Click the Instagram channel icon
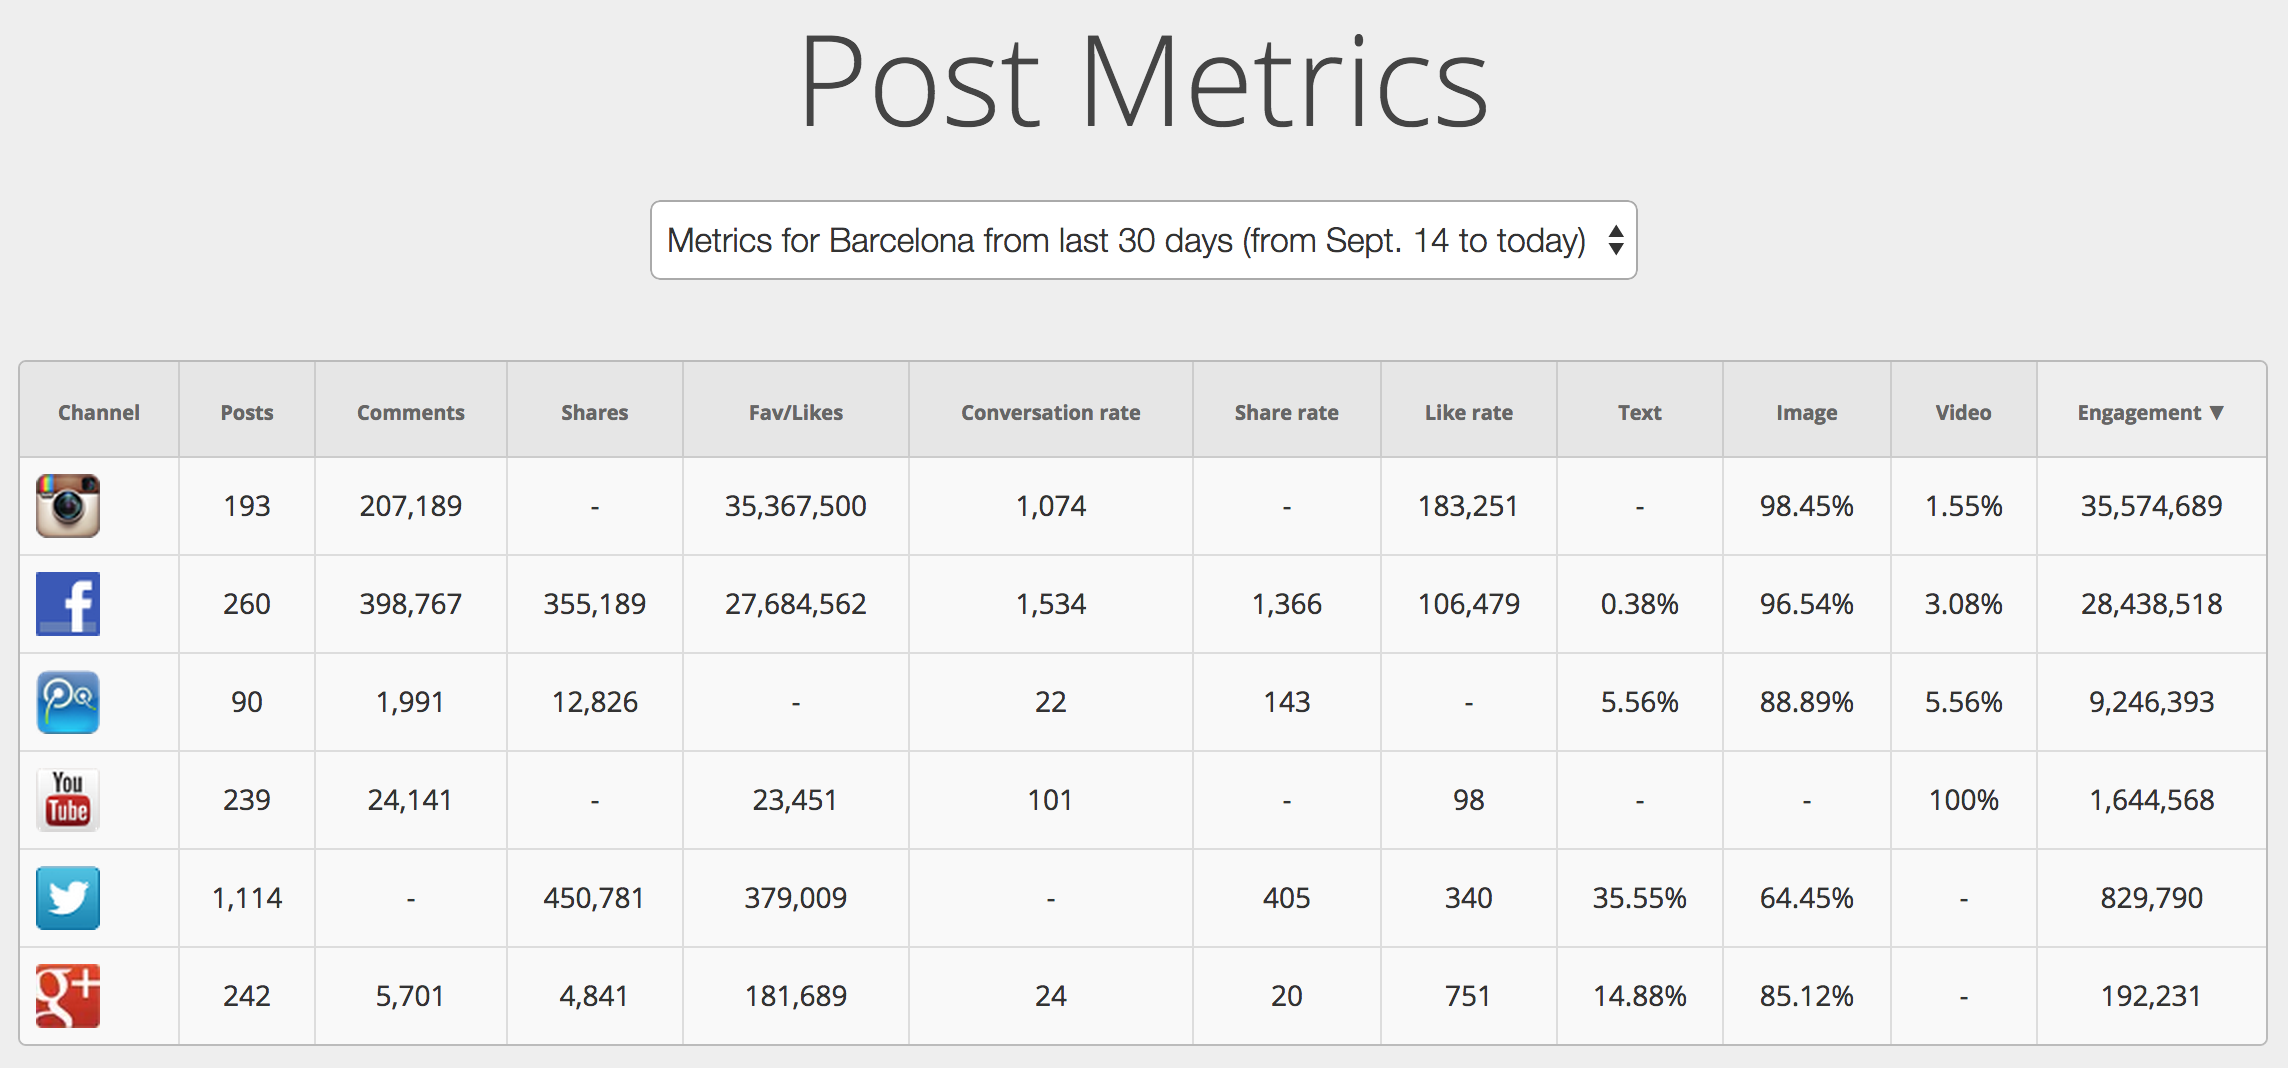The height and width of the screenshot is (1068, 2288). [x=68, y=506]
